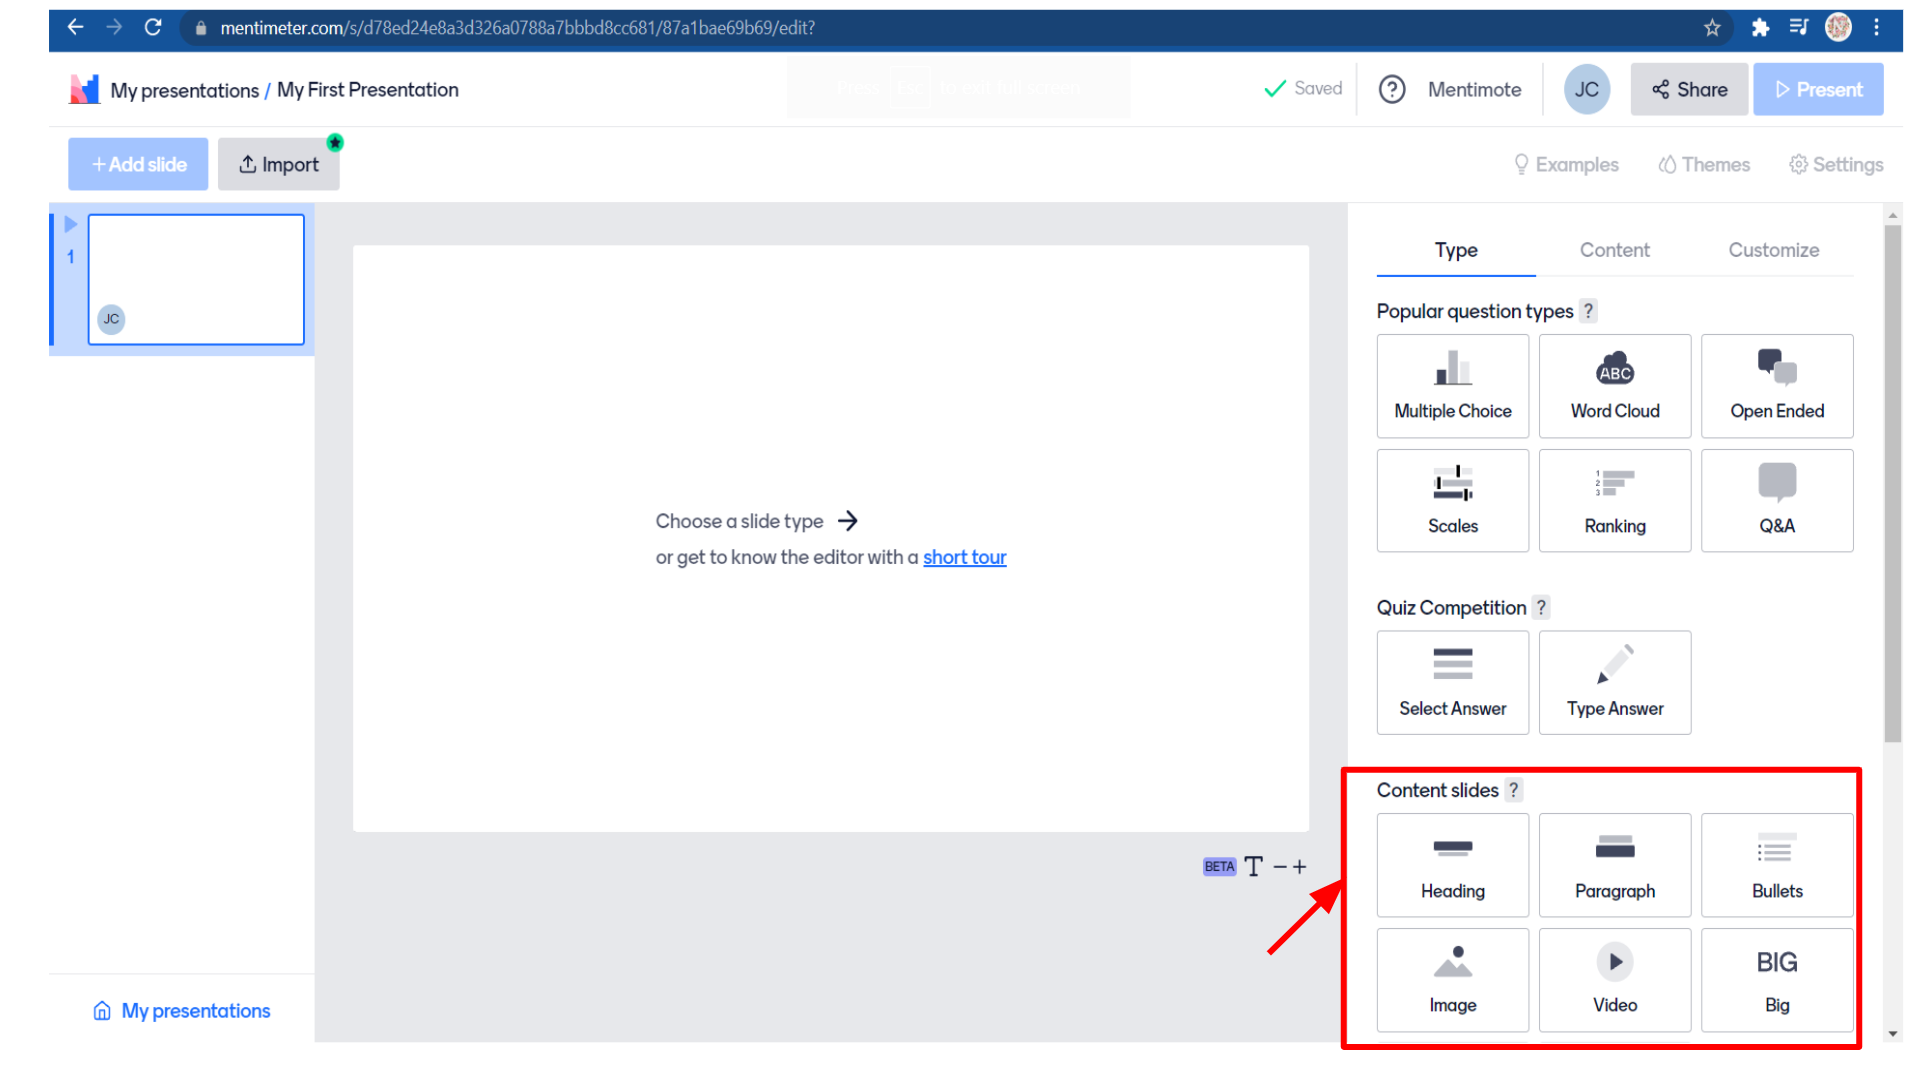This screenshot has height=1080, width=1920.
Task: Click the Add slide button
Action: [138, 164]
